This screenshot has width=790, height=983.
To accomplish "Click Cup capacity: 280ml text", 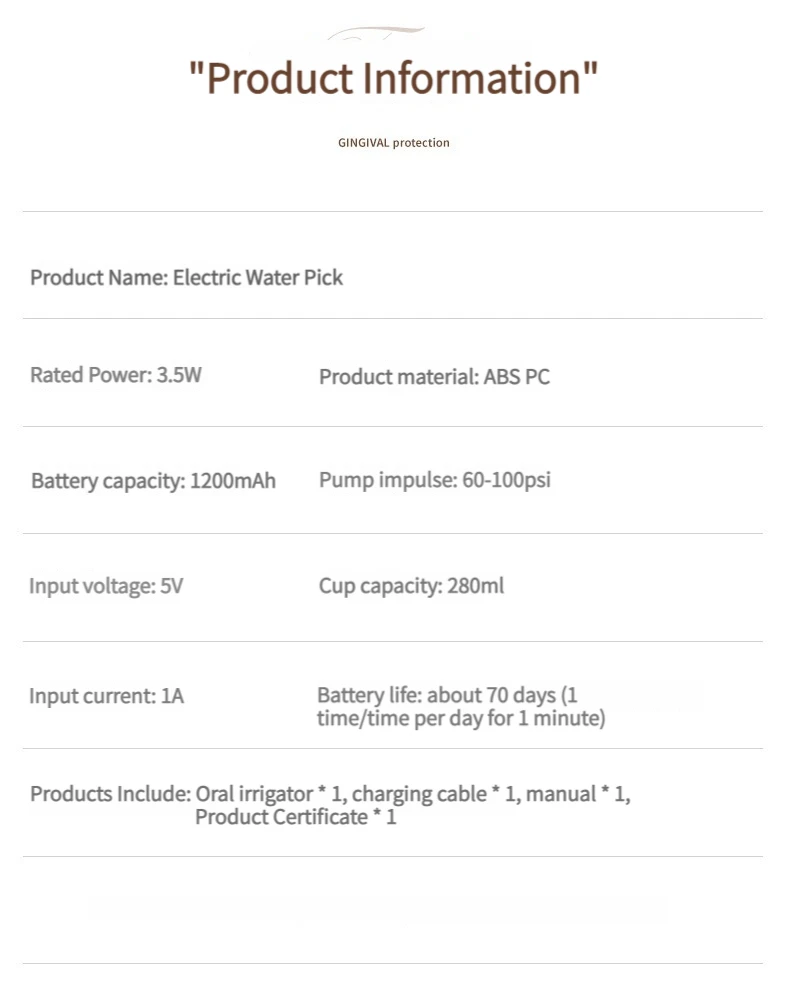I will coord(411,586).
